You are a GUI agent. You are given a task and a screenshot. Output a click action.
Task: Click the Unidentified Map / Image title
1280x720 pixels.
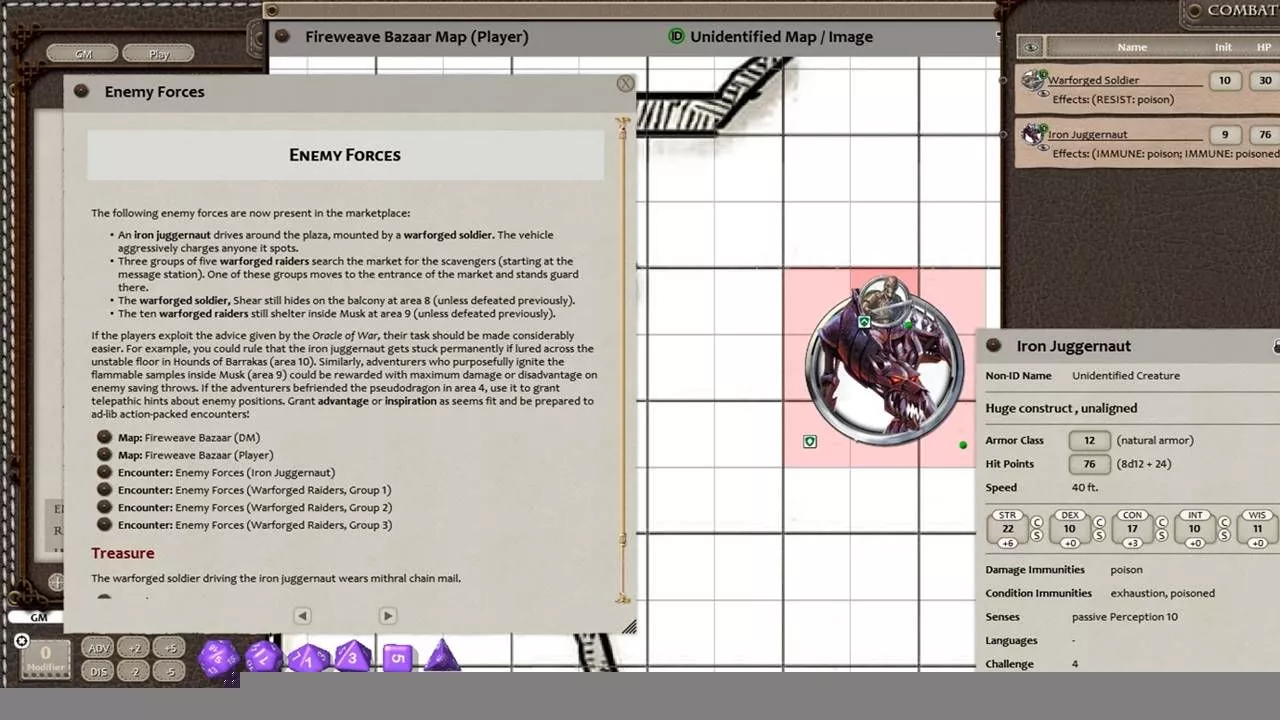click(x=781, y=36)
